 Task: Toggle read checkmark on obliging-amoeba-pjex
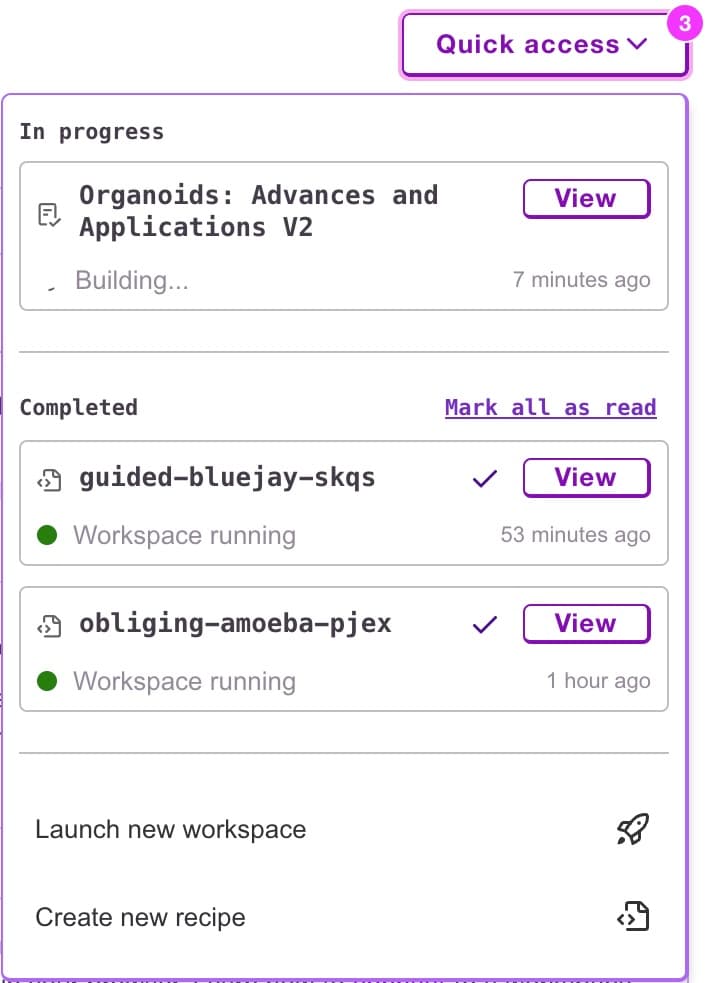point(485,625)
